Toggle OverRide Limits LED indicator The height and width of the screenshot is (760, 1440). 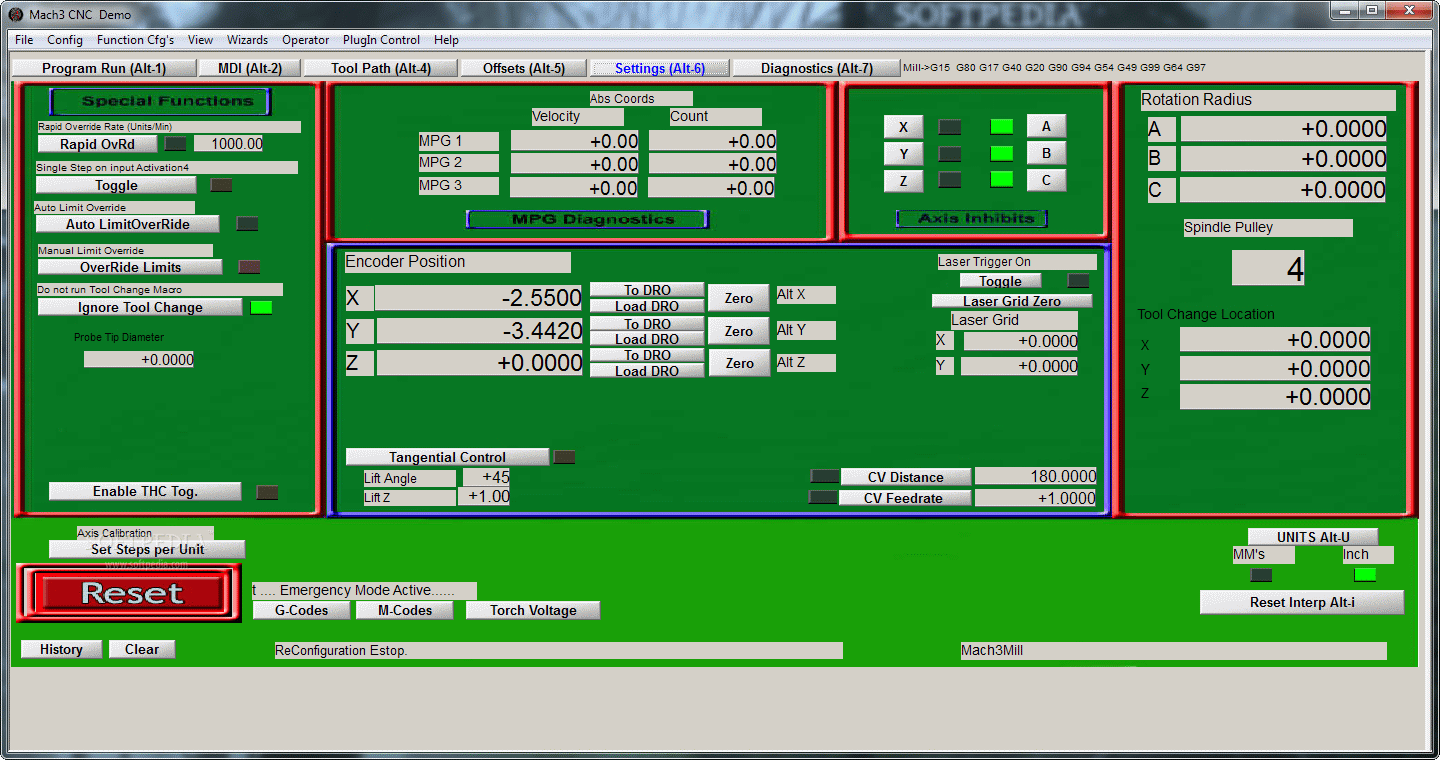[249, 267]
